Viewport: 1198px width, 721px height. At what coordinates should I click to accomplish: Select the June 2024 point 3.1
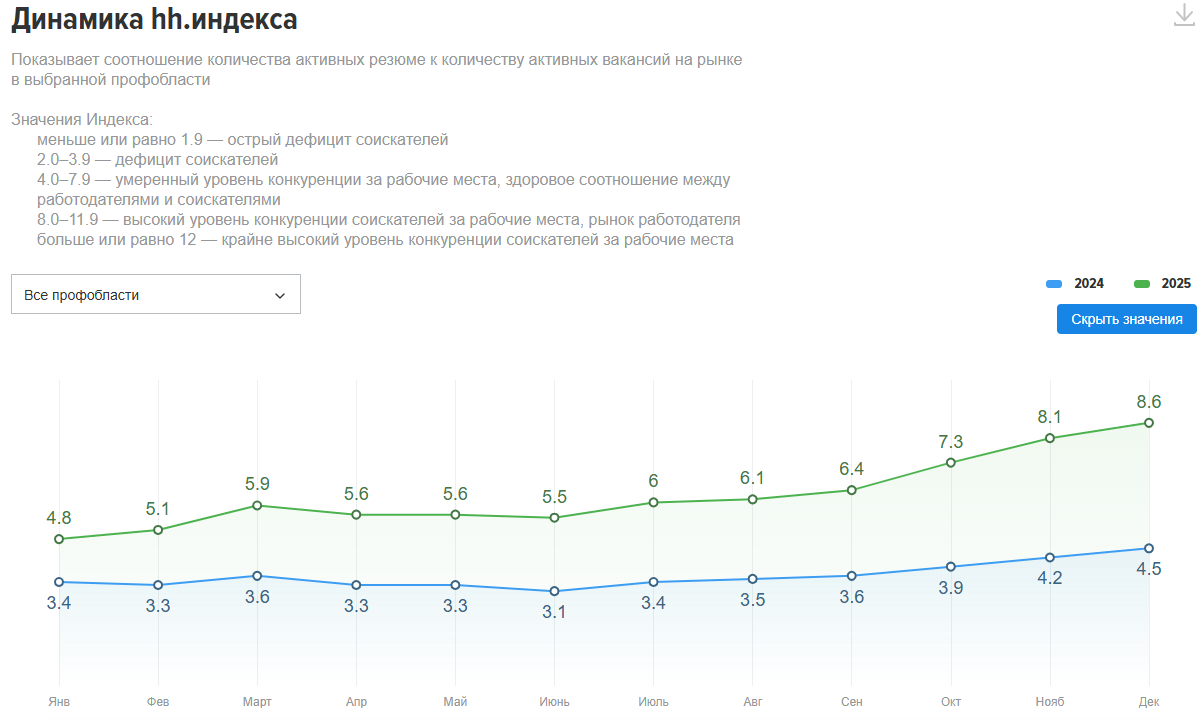(554, 591)
